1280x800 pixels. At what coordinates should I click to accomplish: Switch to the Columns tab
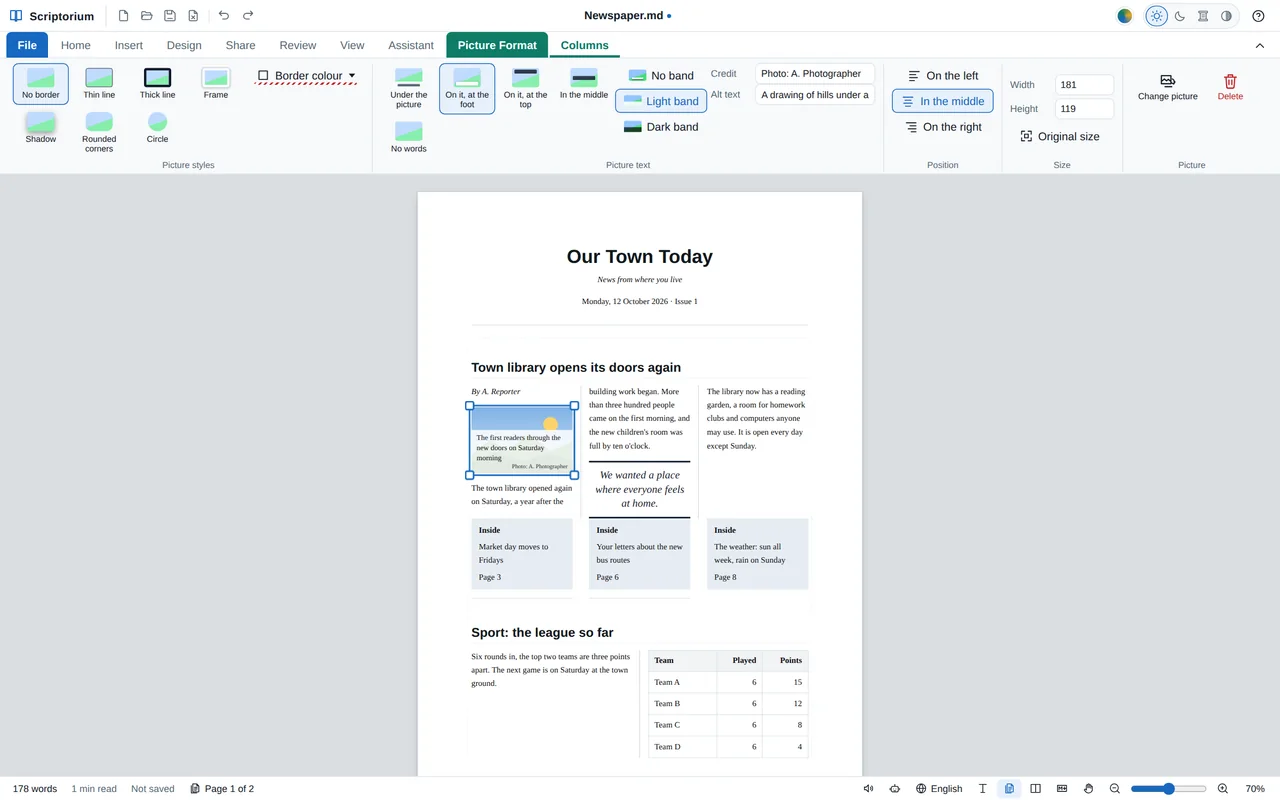click(x=584, y=45)
